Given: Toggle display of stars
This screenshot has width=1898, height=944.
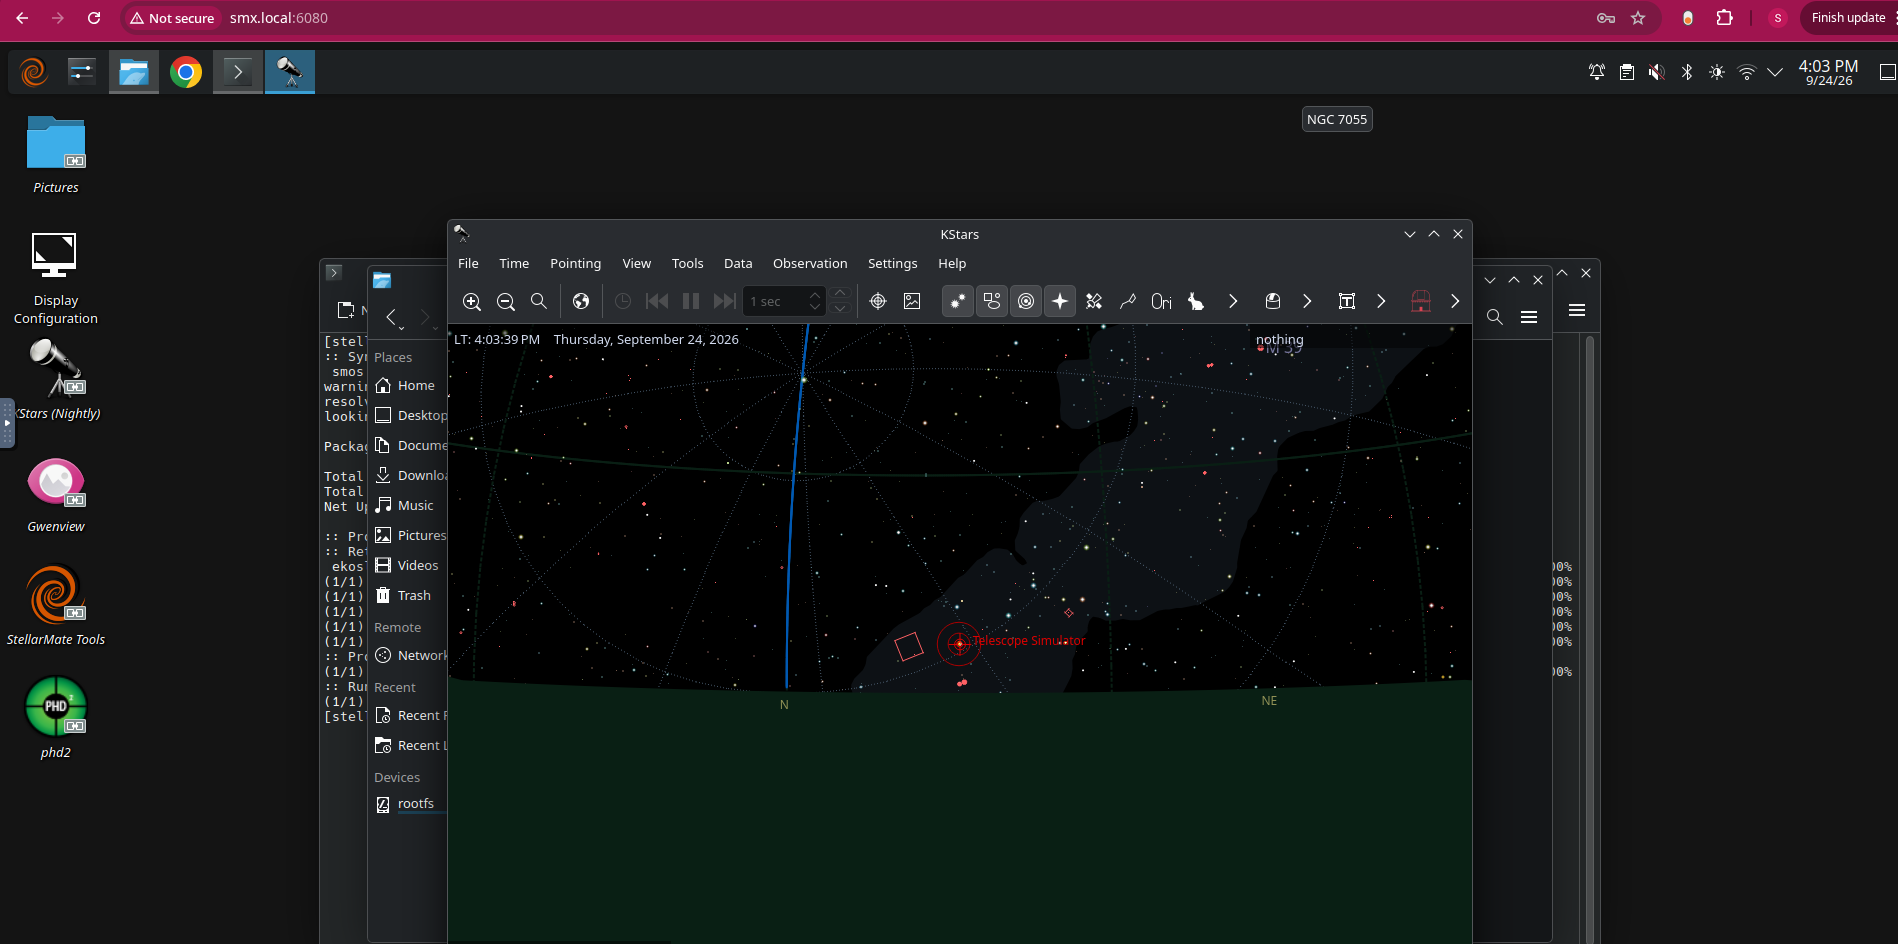Looking at the screenshot, I should click(x=958, y=301).
